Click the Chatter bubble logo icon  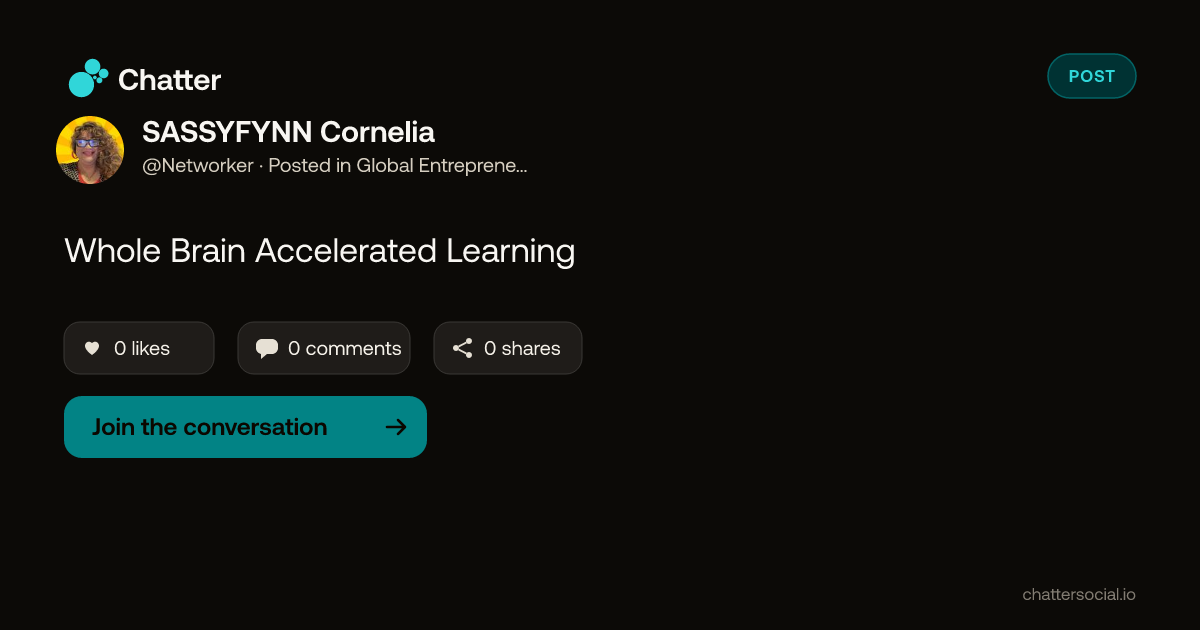pos(88,78)
